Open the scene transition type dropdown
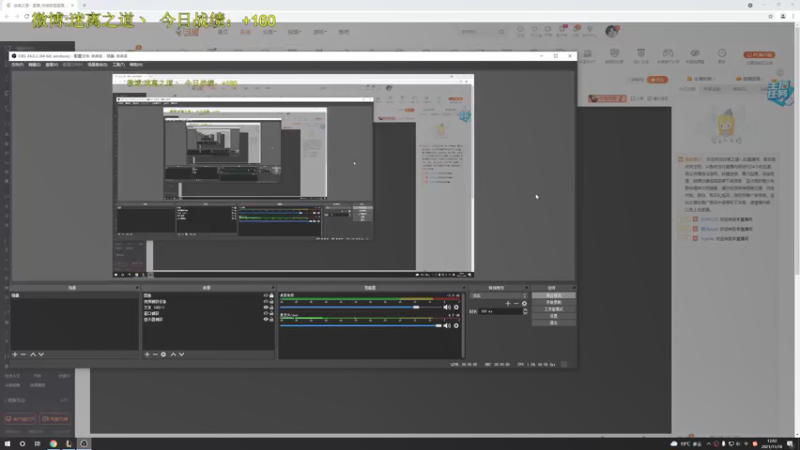This screenshot has height=450, width=800. click(x=498, y=295)
